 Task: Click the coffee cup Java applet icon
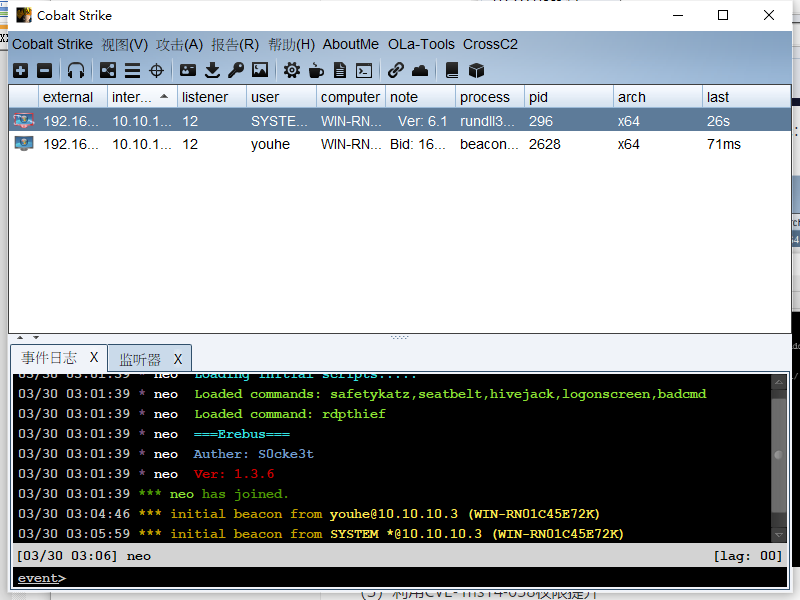point(316,70)
